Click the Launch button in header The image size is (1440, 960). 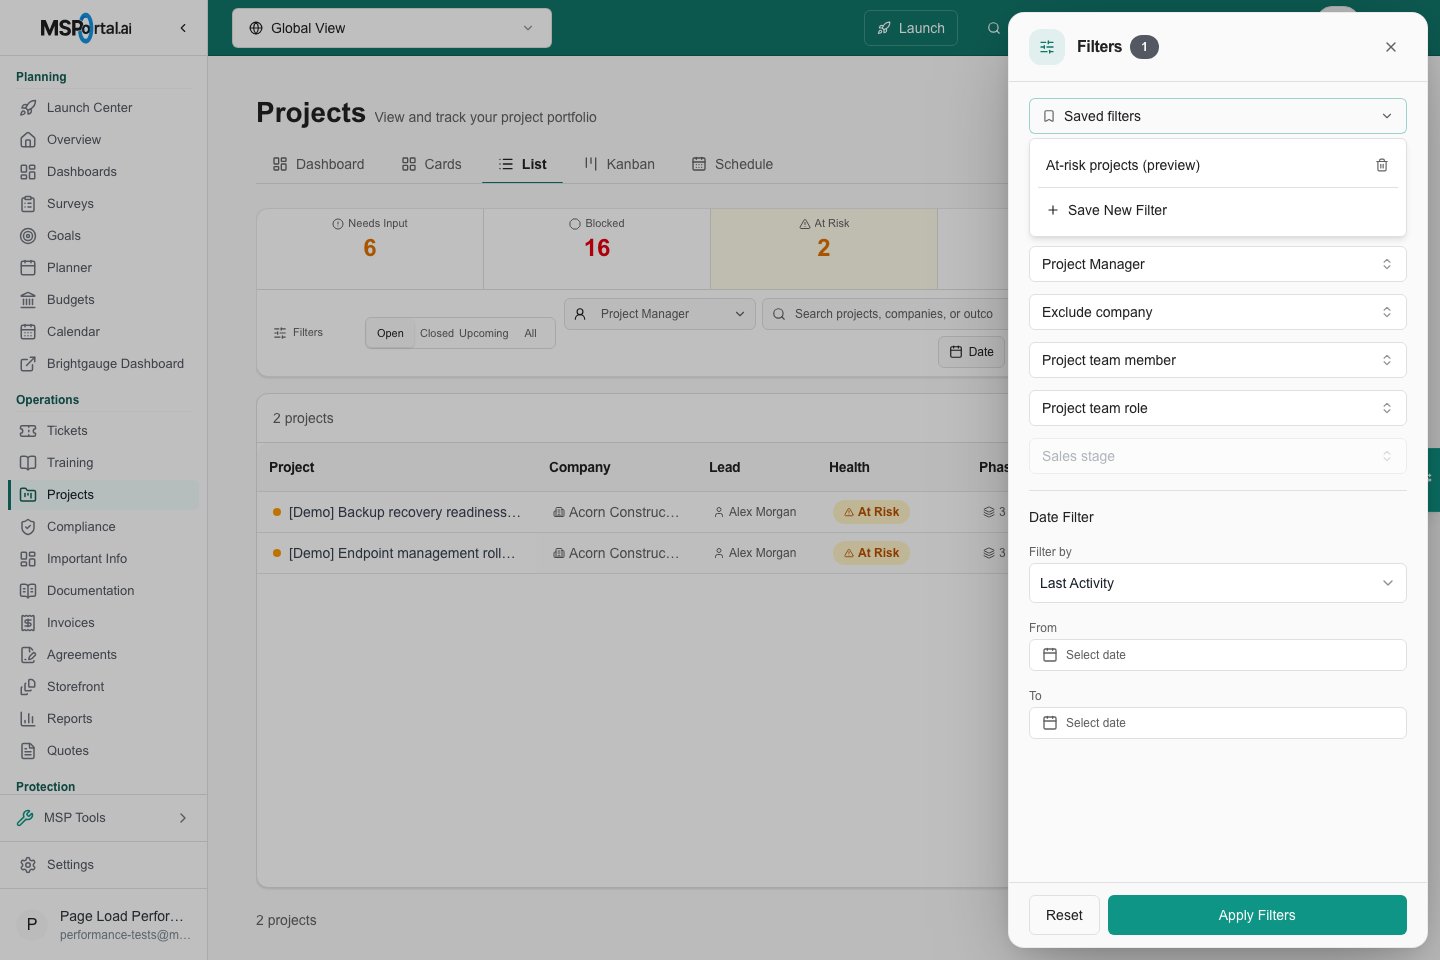[911, 28]
